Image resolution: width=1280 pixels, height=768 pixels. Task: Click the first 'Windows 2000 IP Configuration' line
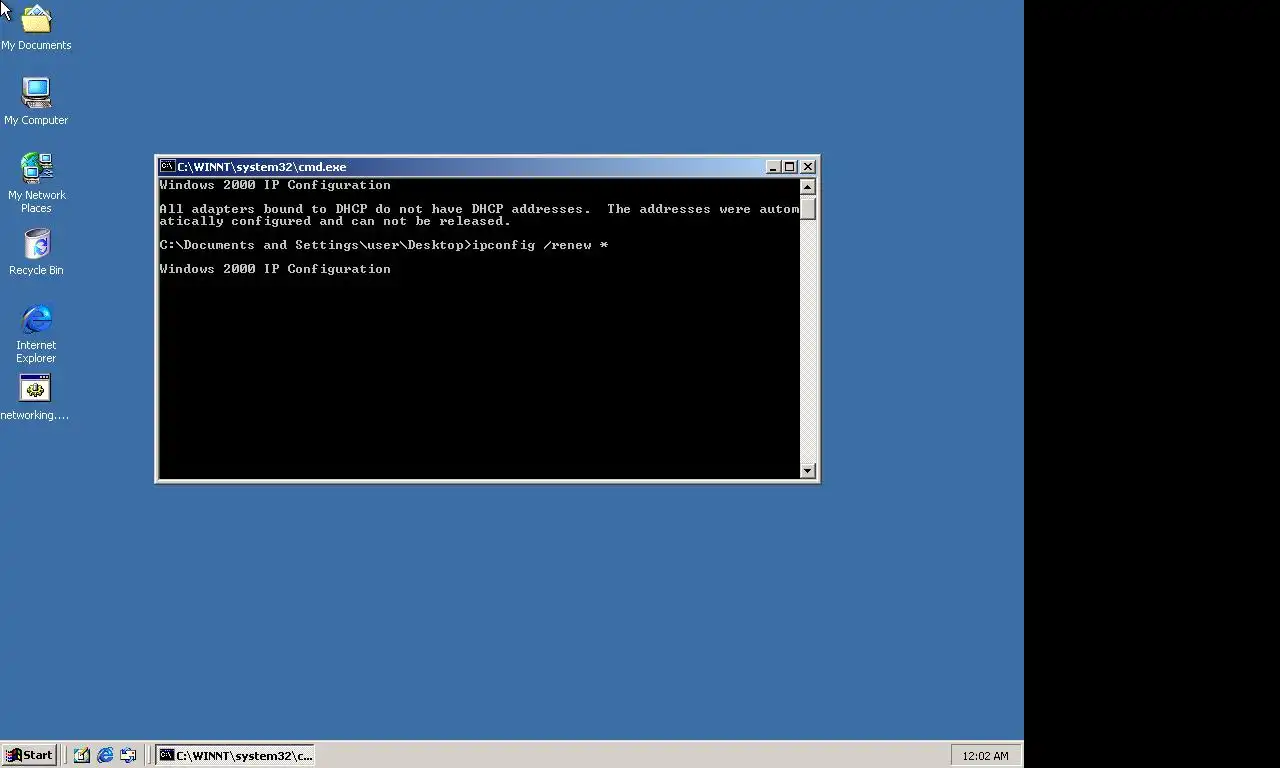275,185
